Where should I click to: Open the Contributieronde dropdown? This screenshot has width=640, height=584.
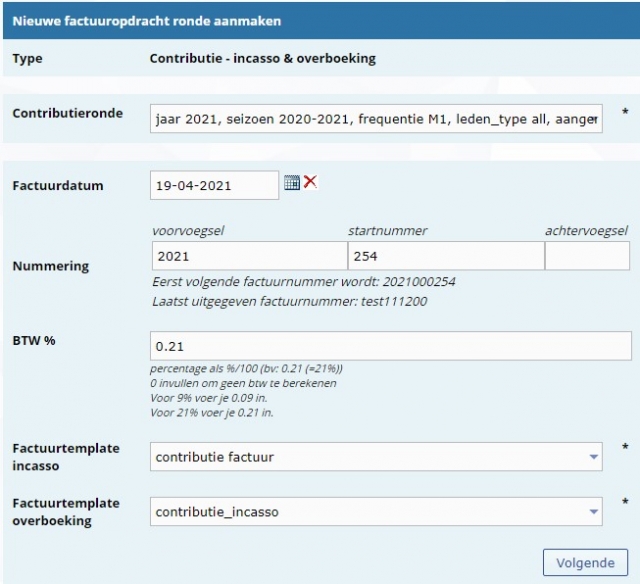pyautogui.click(x=376, y=119)
